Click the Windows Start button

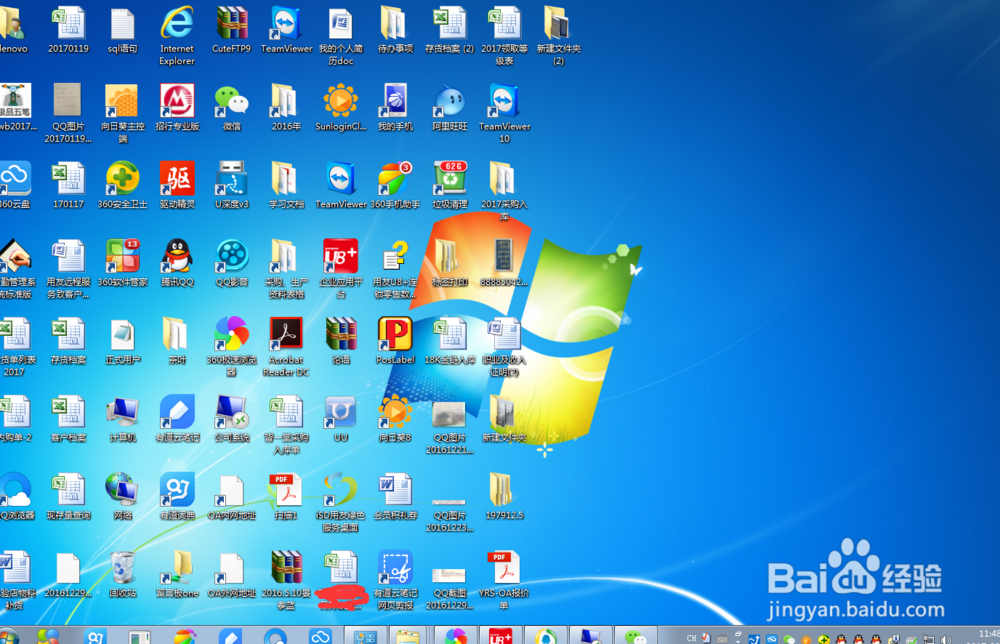tap(8, 636)
